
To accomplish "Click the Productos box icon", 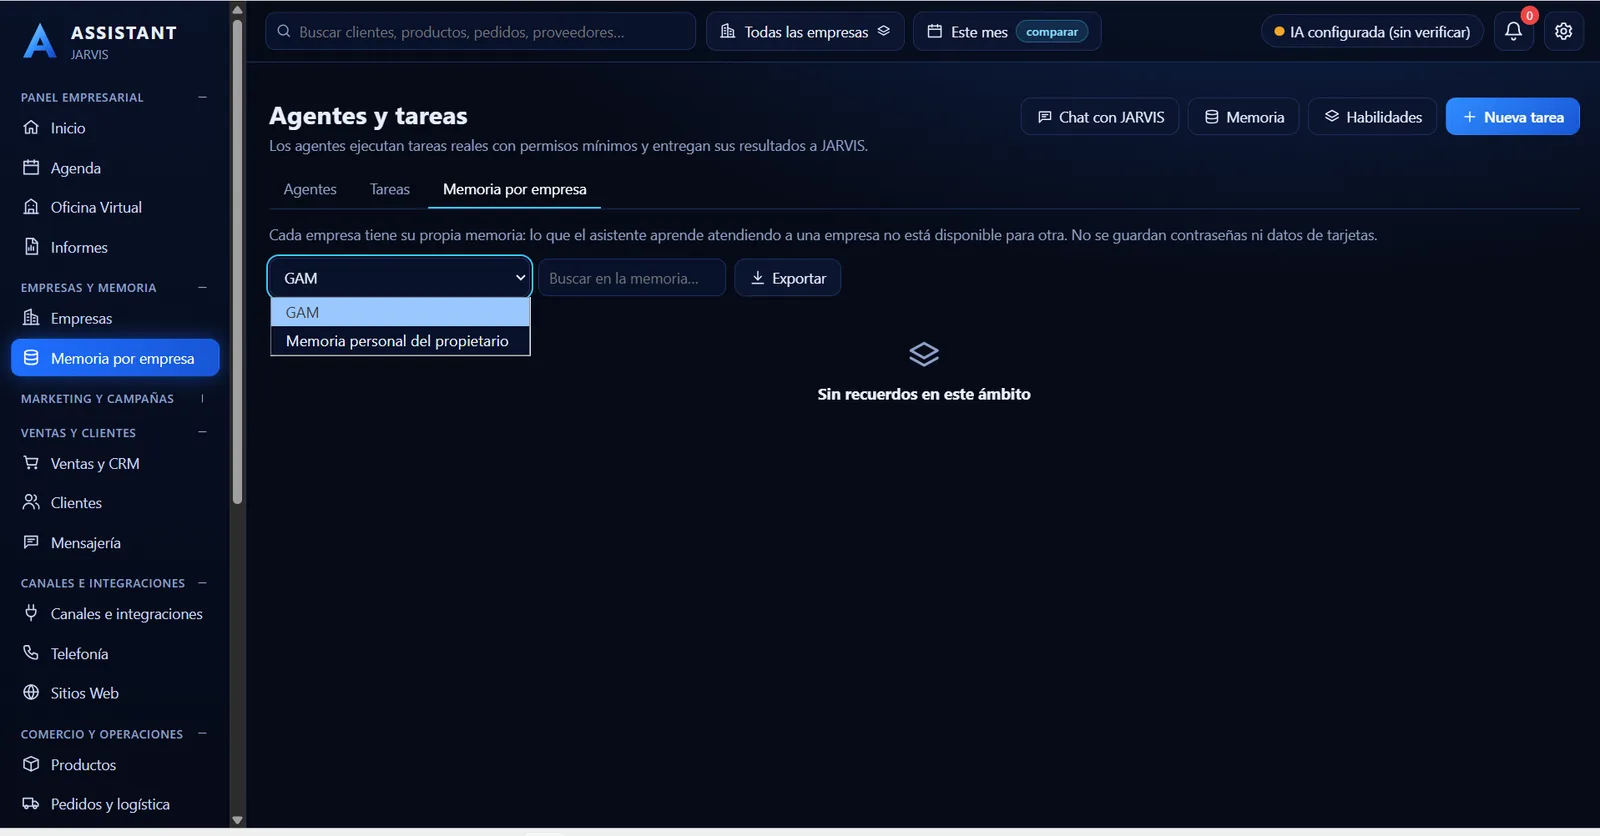I will (31, 764).
